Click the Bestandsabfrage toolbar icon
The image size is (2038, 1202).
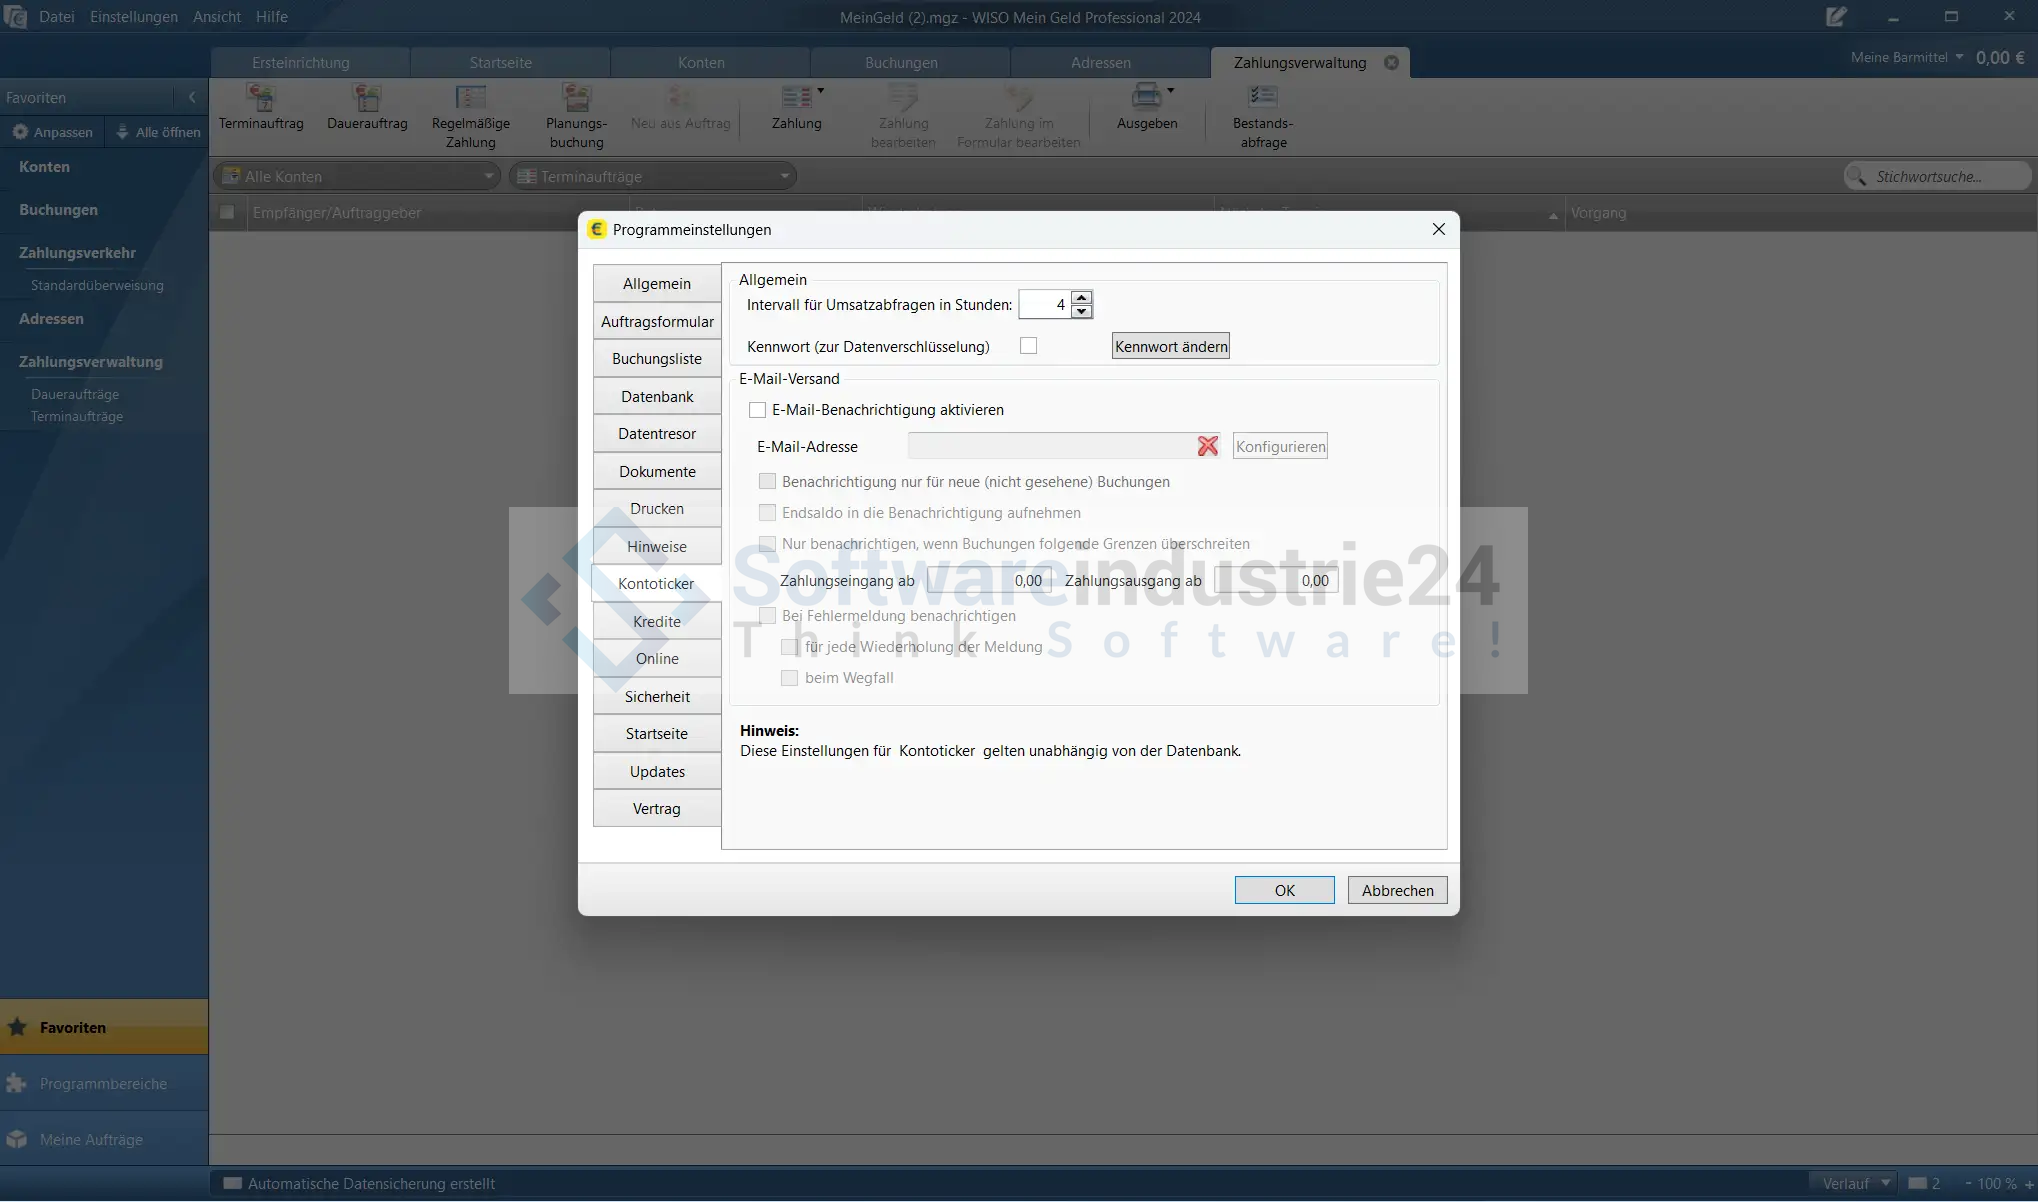(1262, 99)
